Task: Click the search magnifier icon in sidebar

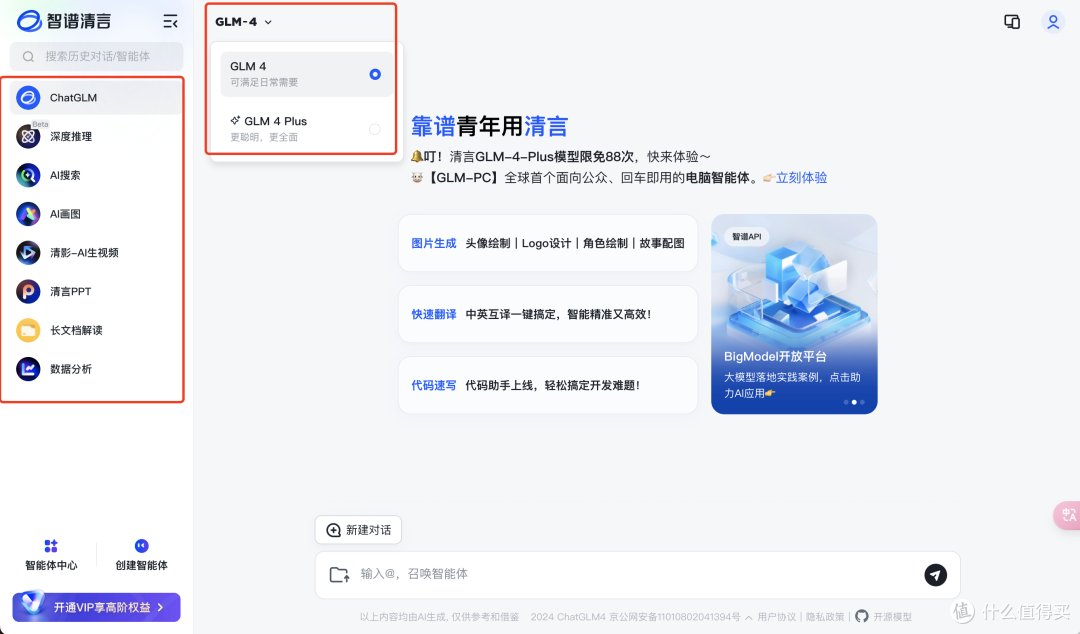Action: [28, 57]
